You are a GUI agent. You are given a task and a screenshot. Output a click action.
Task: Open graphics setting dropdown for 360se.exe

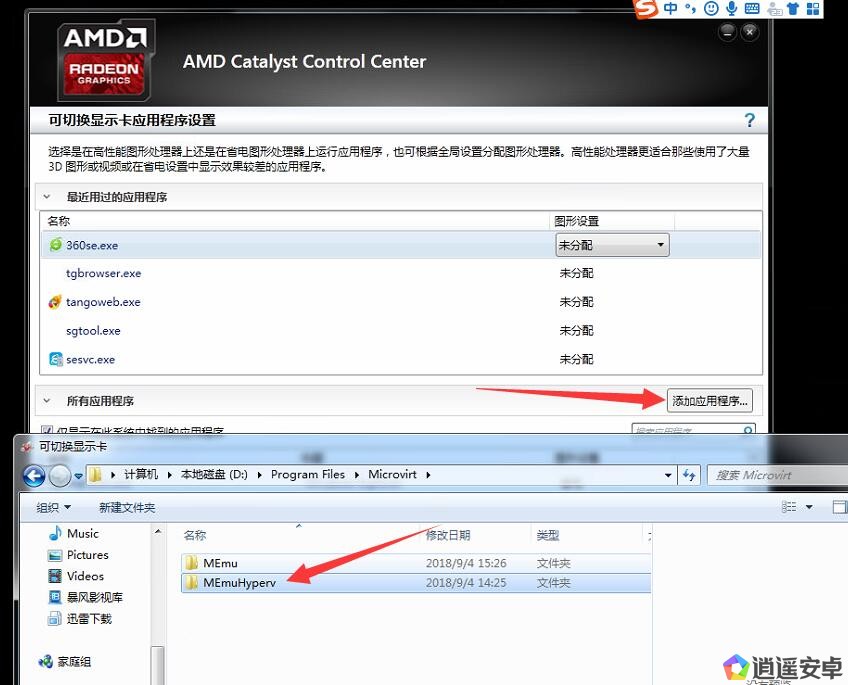coord(611,245)
